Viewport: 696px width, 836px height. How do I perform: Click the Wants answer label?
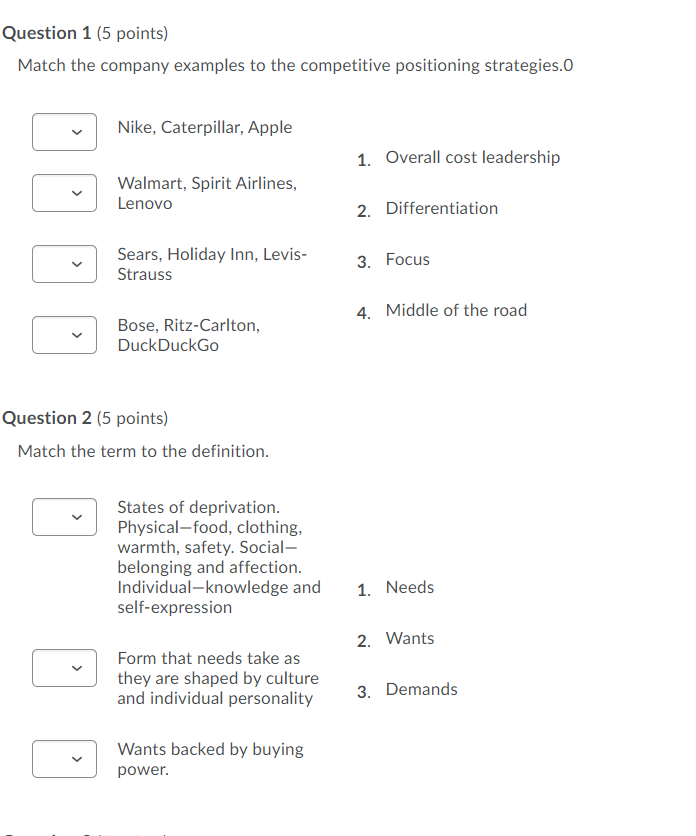pyautogui.click(x=410, y=638)
